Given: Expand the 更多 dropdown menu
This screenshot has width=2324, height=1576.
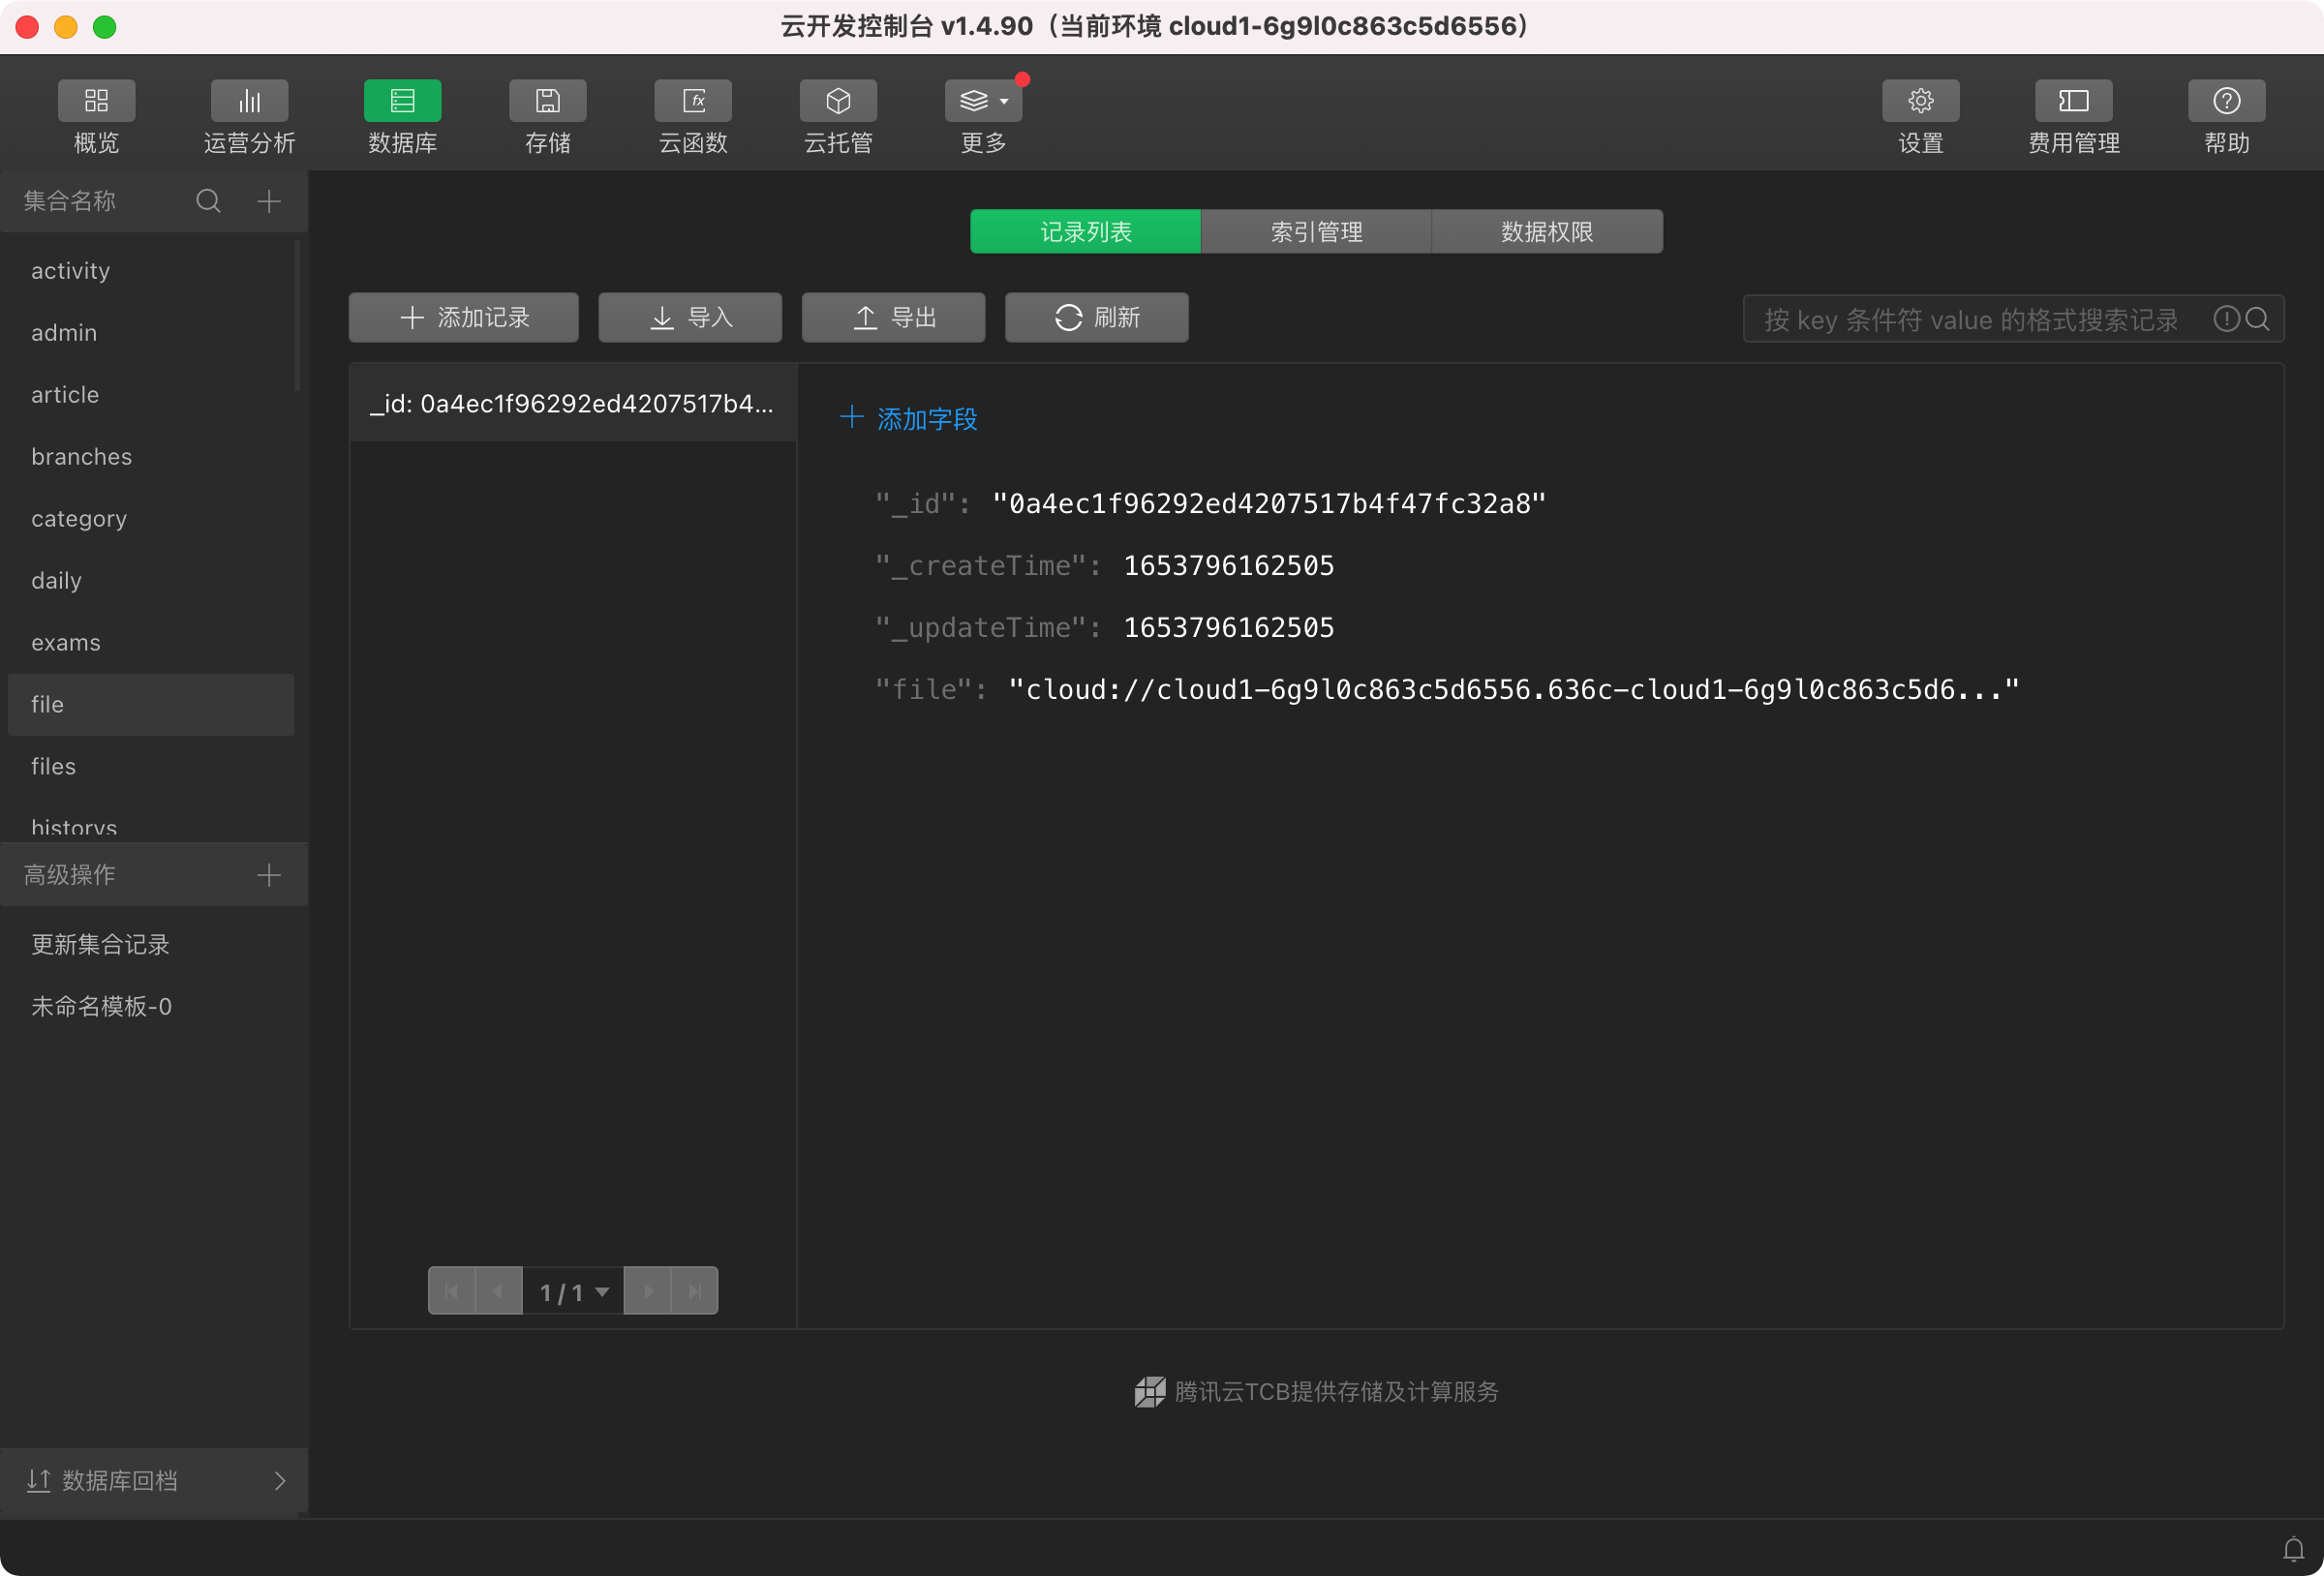Looking at the screenshot, I should tap(983, 101).
